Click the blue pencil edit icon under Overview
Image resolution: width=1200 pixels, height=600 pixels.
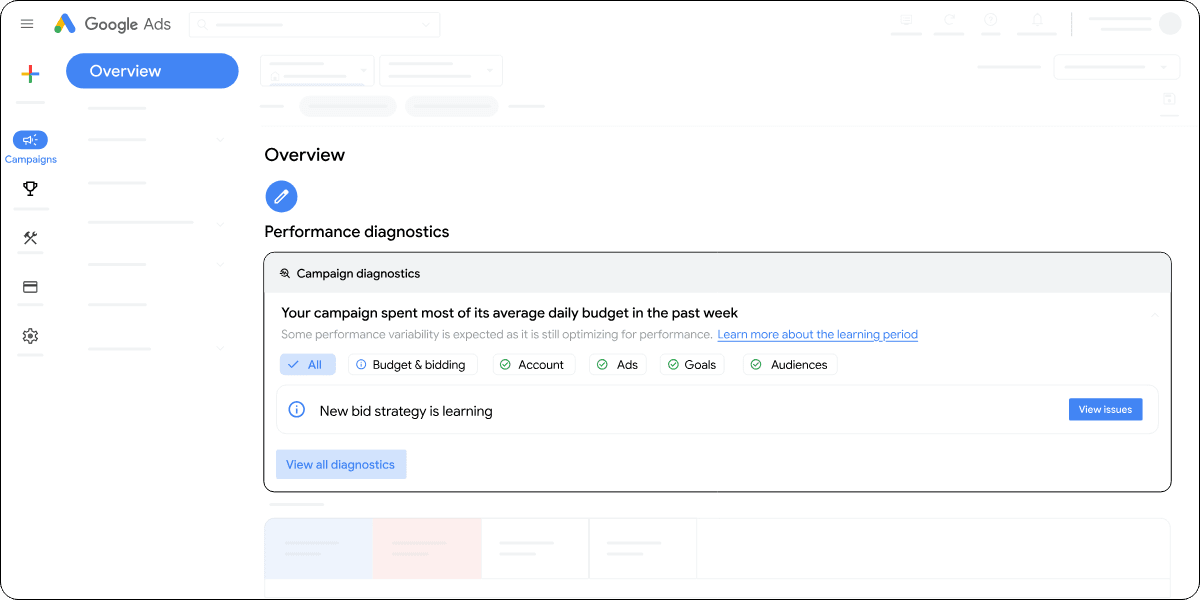click(x=281, y=196)
